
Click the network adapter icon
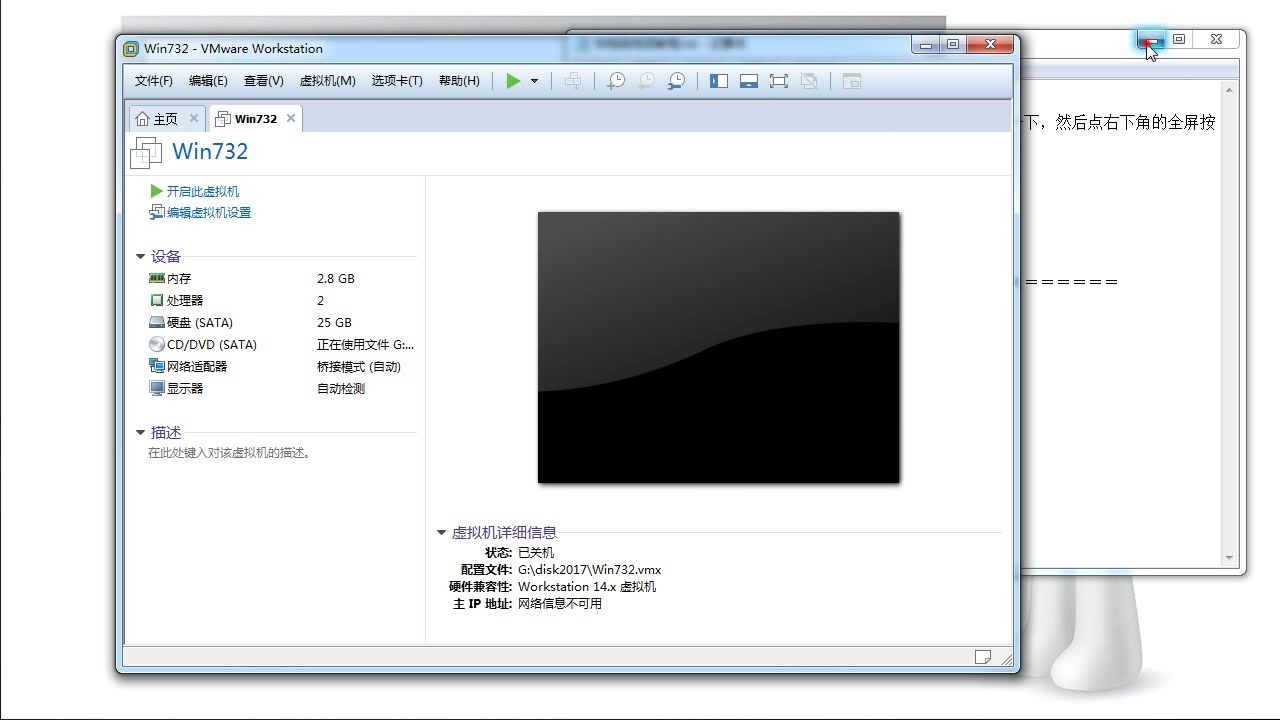pos(157,366)
